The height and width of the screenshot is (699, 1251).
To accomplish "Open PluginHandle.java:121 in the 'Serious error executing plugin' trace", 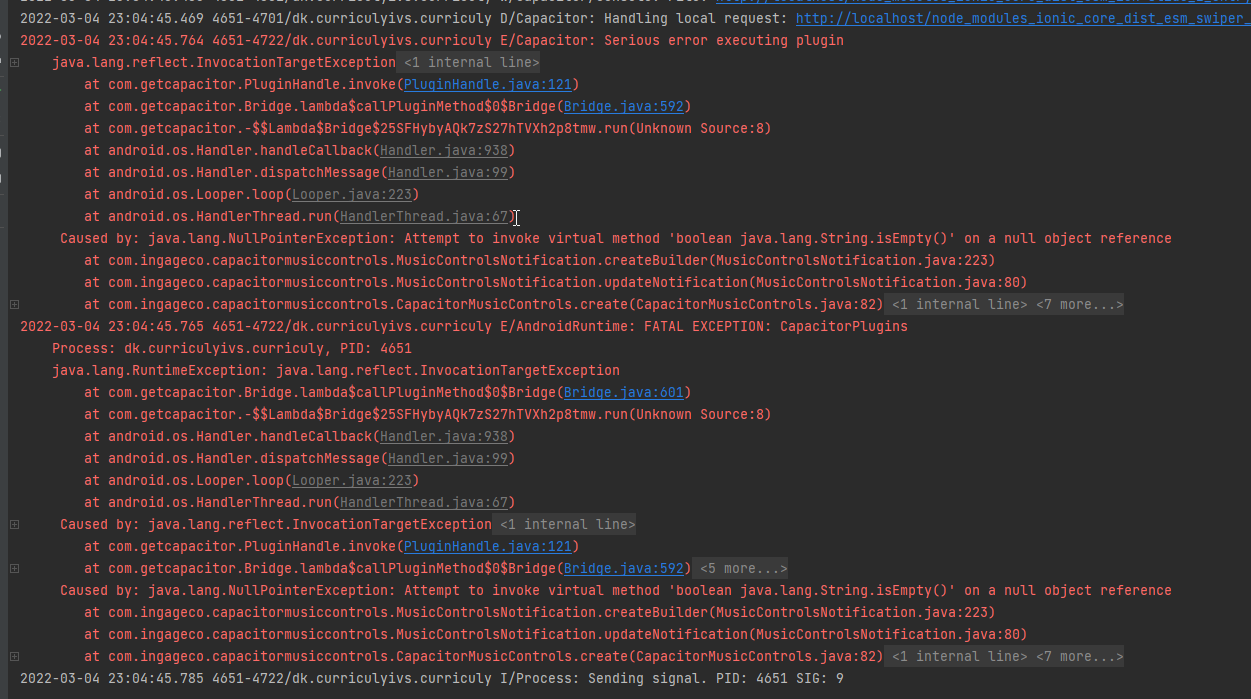I will pyautogui.click(x=487, y=84).
